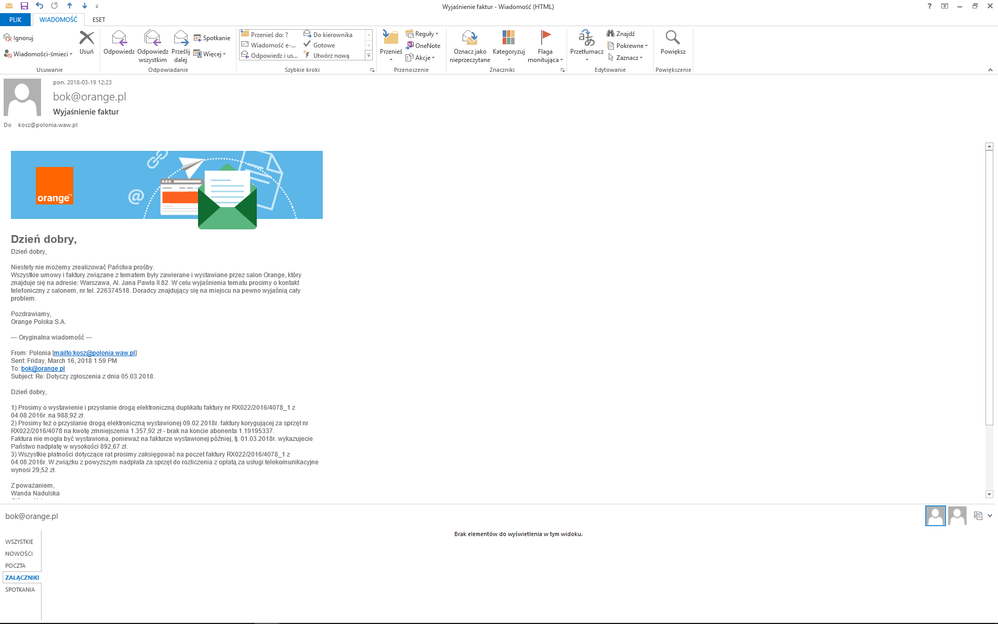
Task: Click Odpowiedz (Reply) icon in ribbon
Action: point(118,44)
